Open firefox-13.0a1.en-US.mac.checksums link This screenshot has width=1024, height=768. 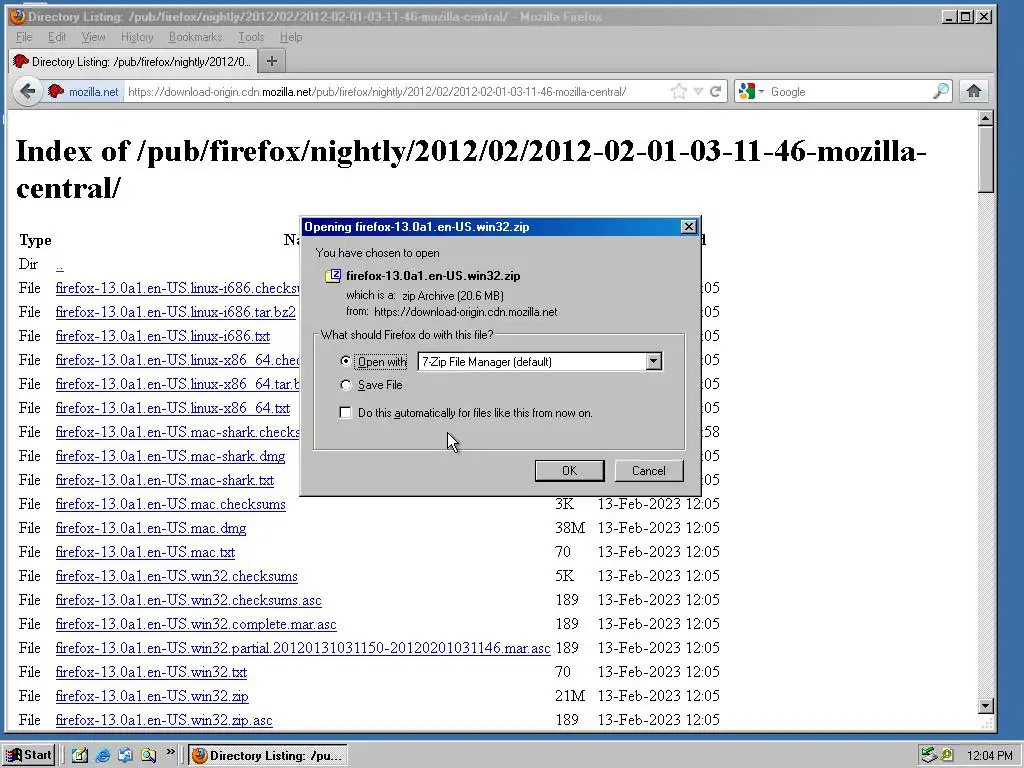pos(170,504)
